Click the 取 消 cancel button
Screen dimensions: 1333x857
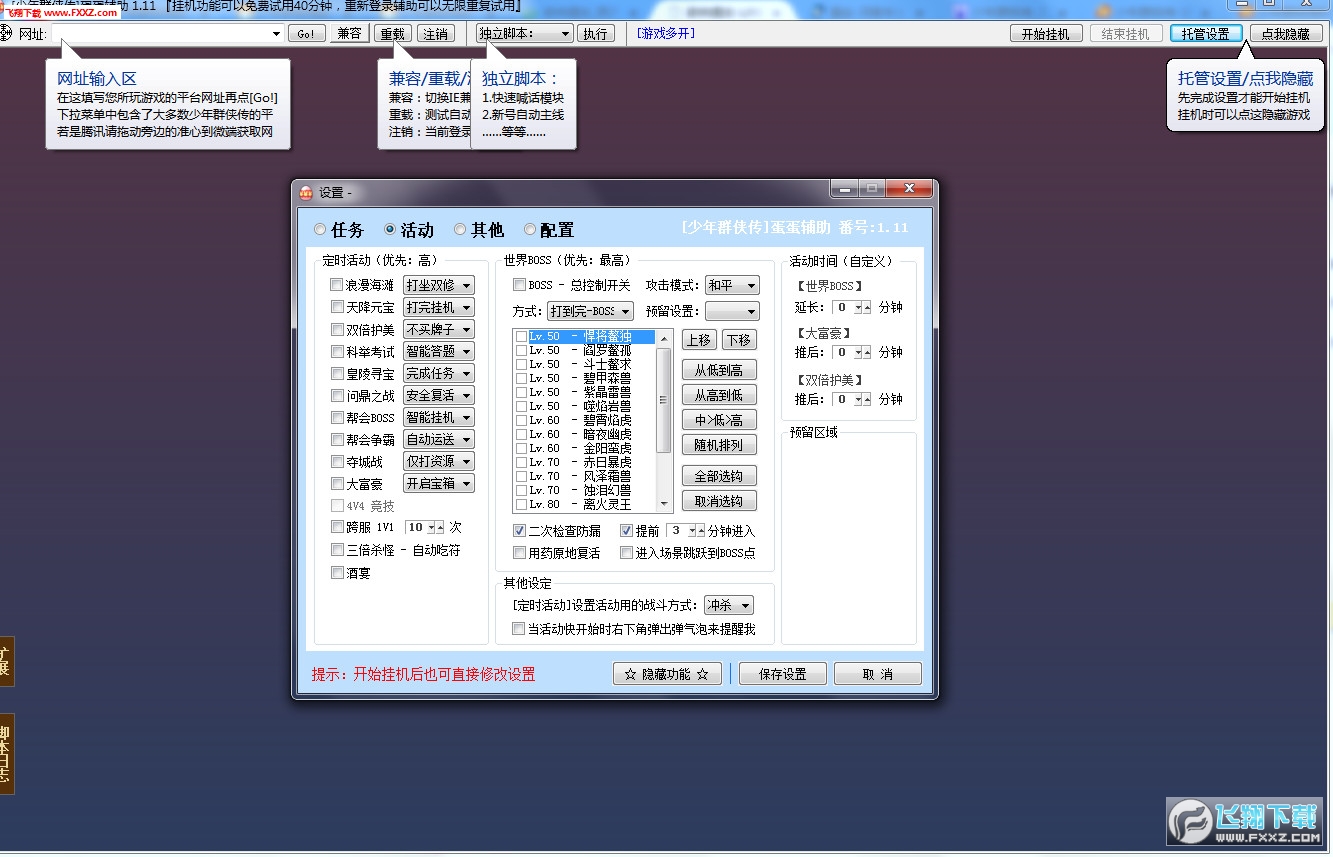coord(878,674)
